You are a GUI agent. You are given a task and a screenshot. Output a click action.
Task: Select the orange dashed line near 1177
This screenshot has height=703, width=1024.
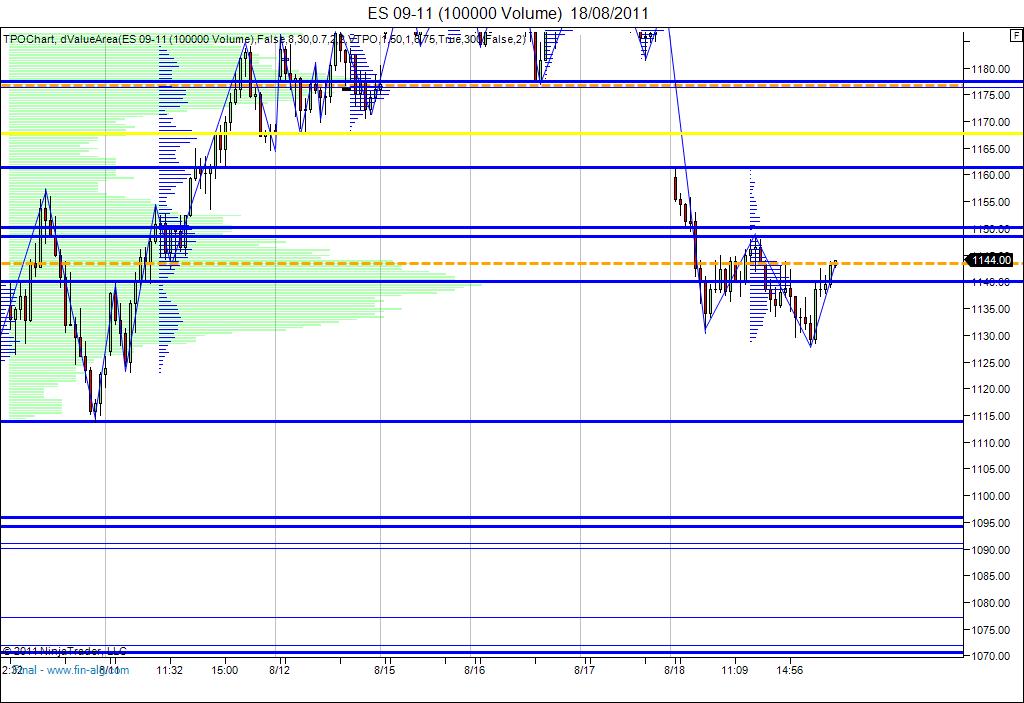[482, 85]
